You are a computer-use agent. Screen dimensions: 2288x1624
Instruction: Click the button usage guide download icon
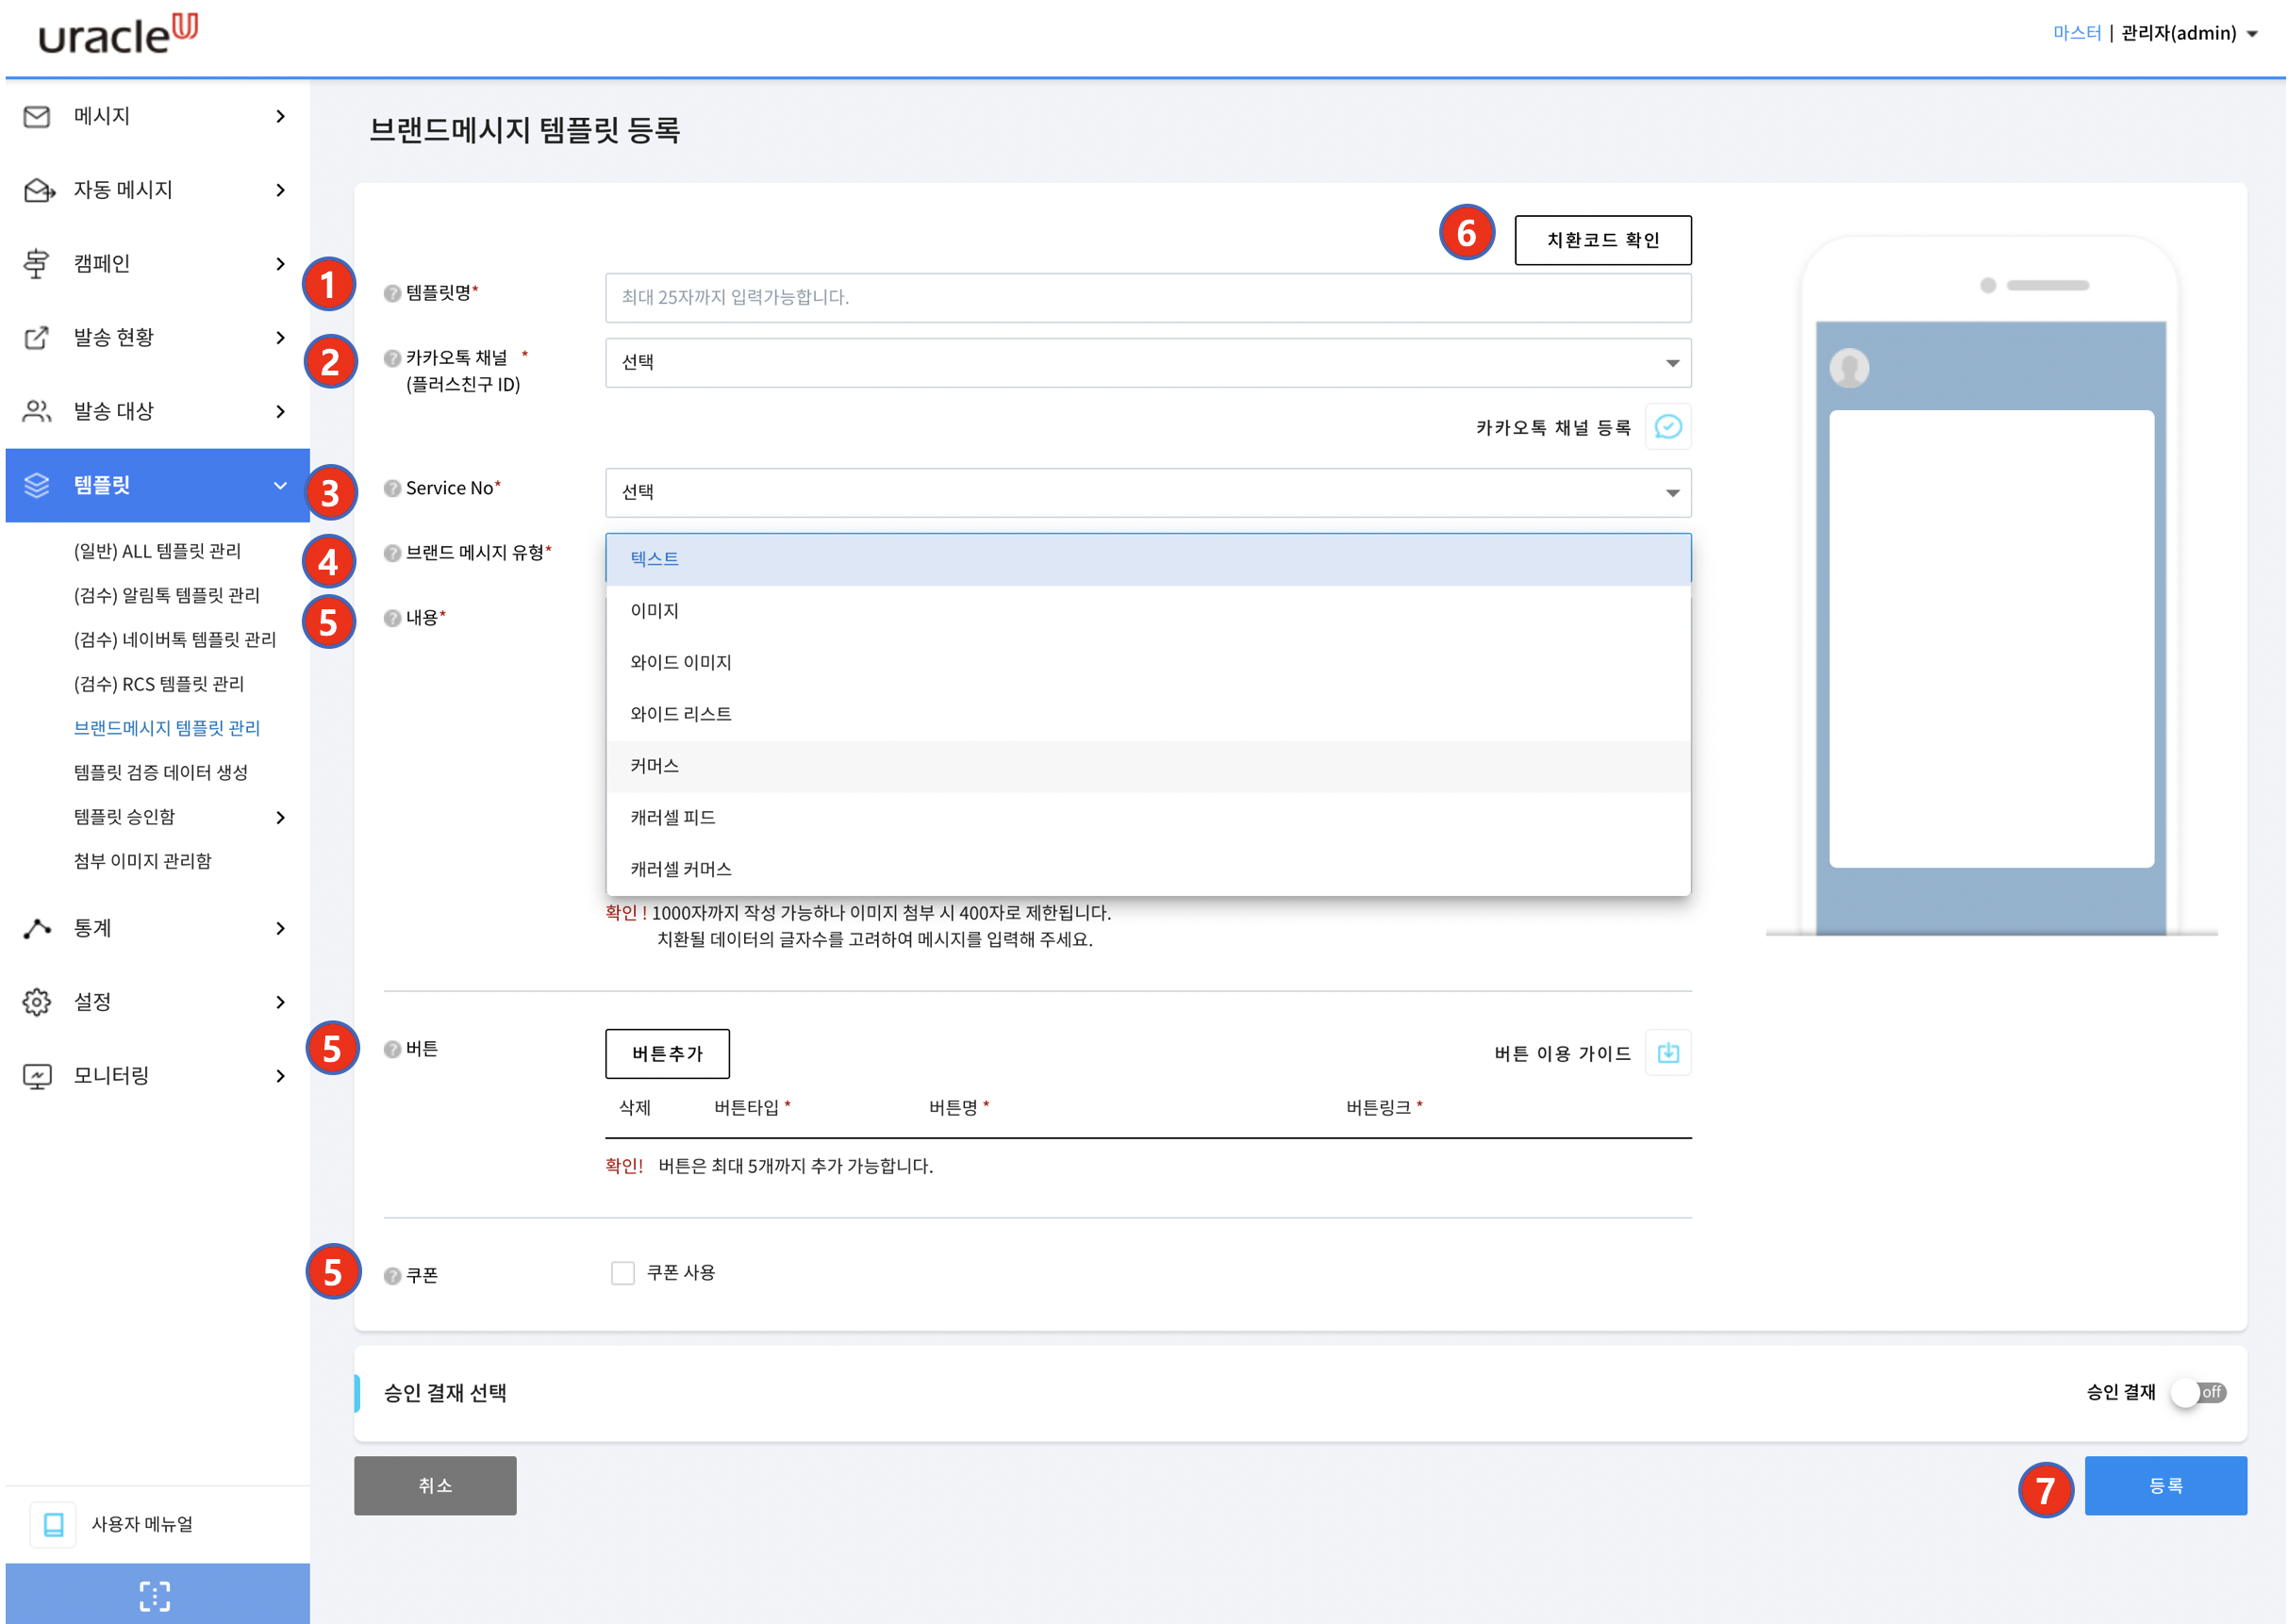[x=1667, y=1053]
